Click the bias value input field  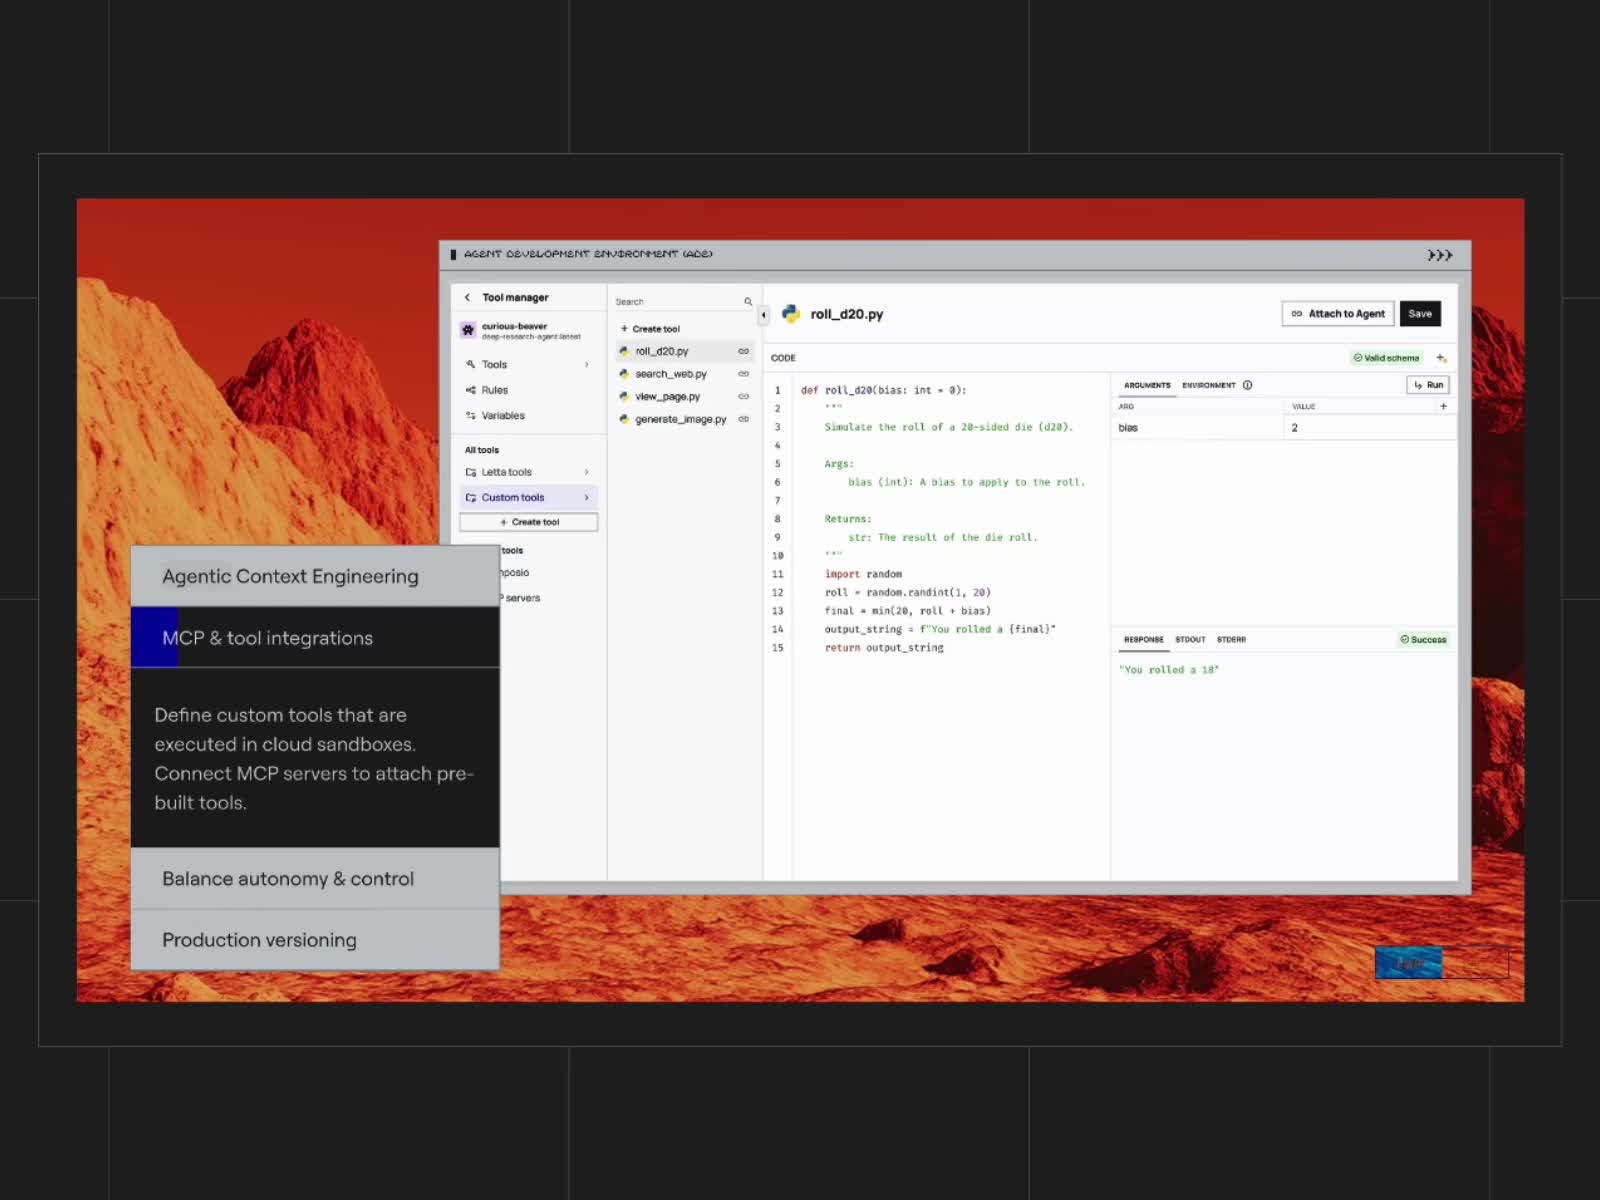(x=1366, y=428)
